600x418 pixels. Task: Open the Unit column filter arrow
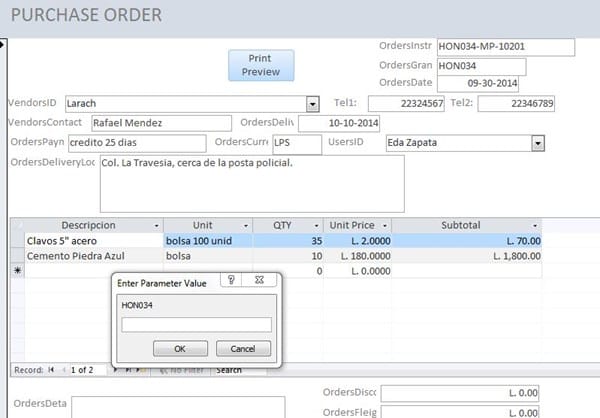click(246, 226)
